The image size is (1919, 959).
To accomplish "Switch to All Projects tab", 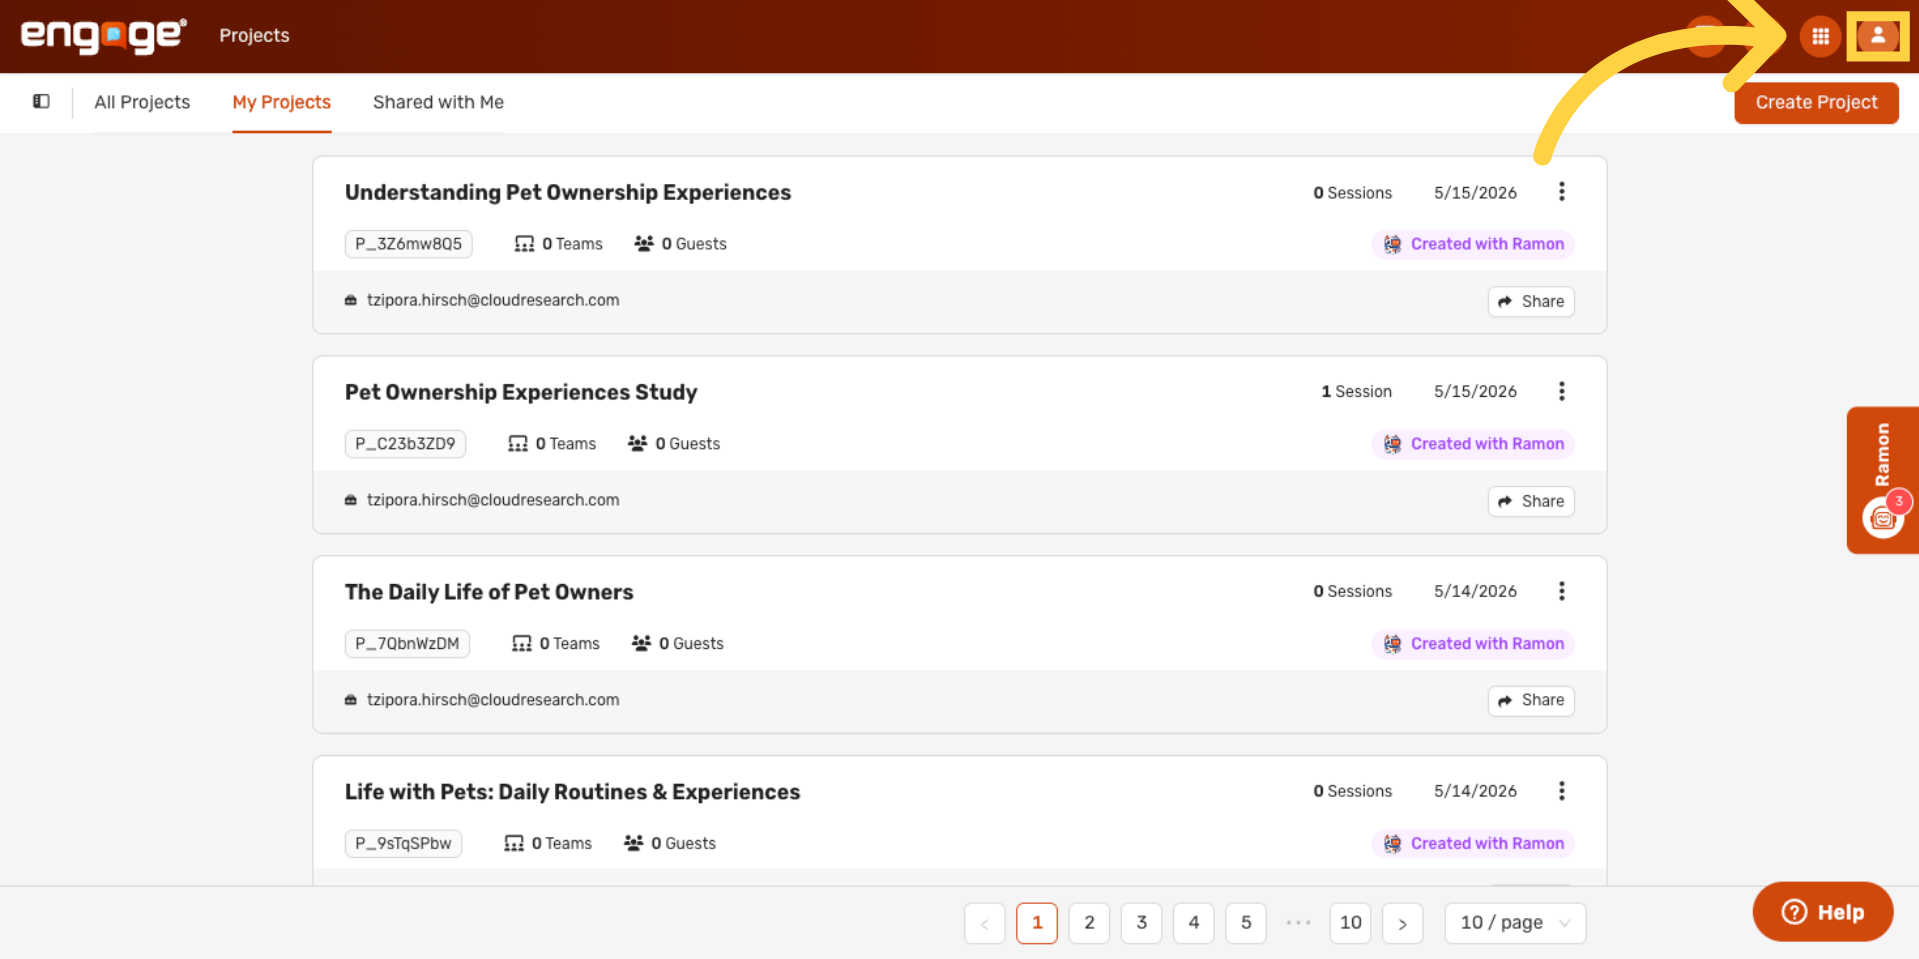I will click(x=142, y=102).
